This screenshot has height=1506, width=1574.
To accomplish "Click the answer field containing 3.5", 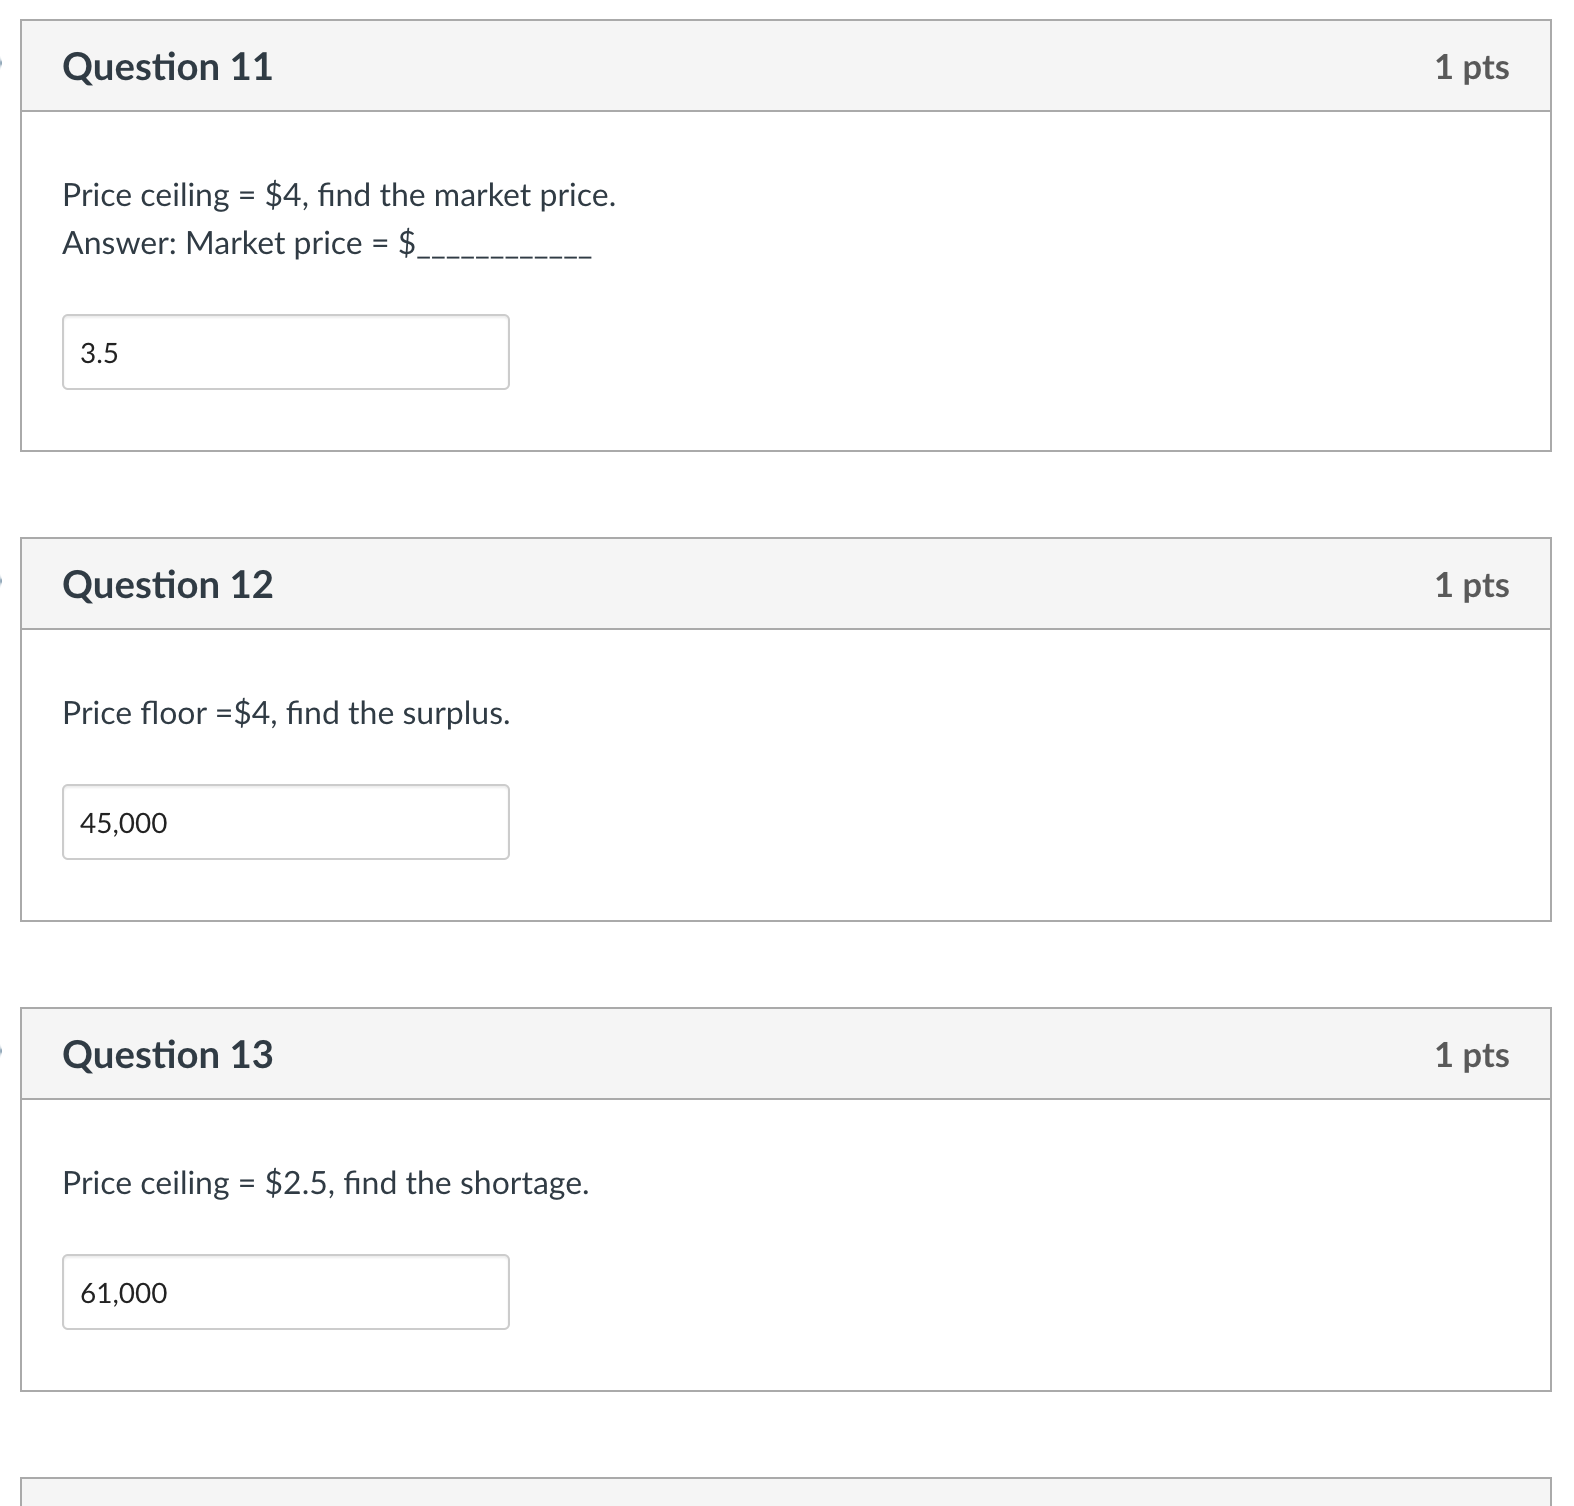I will pyautogui.click(x=285, y=352).
